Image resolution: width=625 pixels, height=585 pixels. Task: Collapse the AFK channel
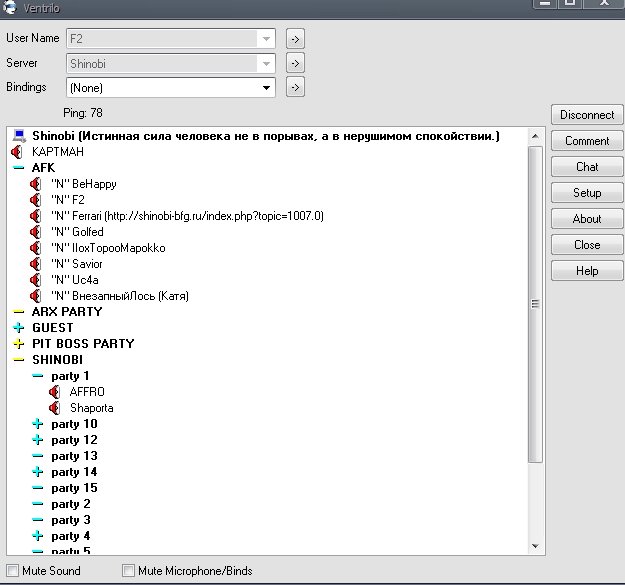(18, 168)
